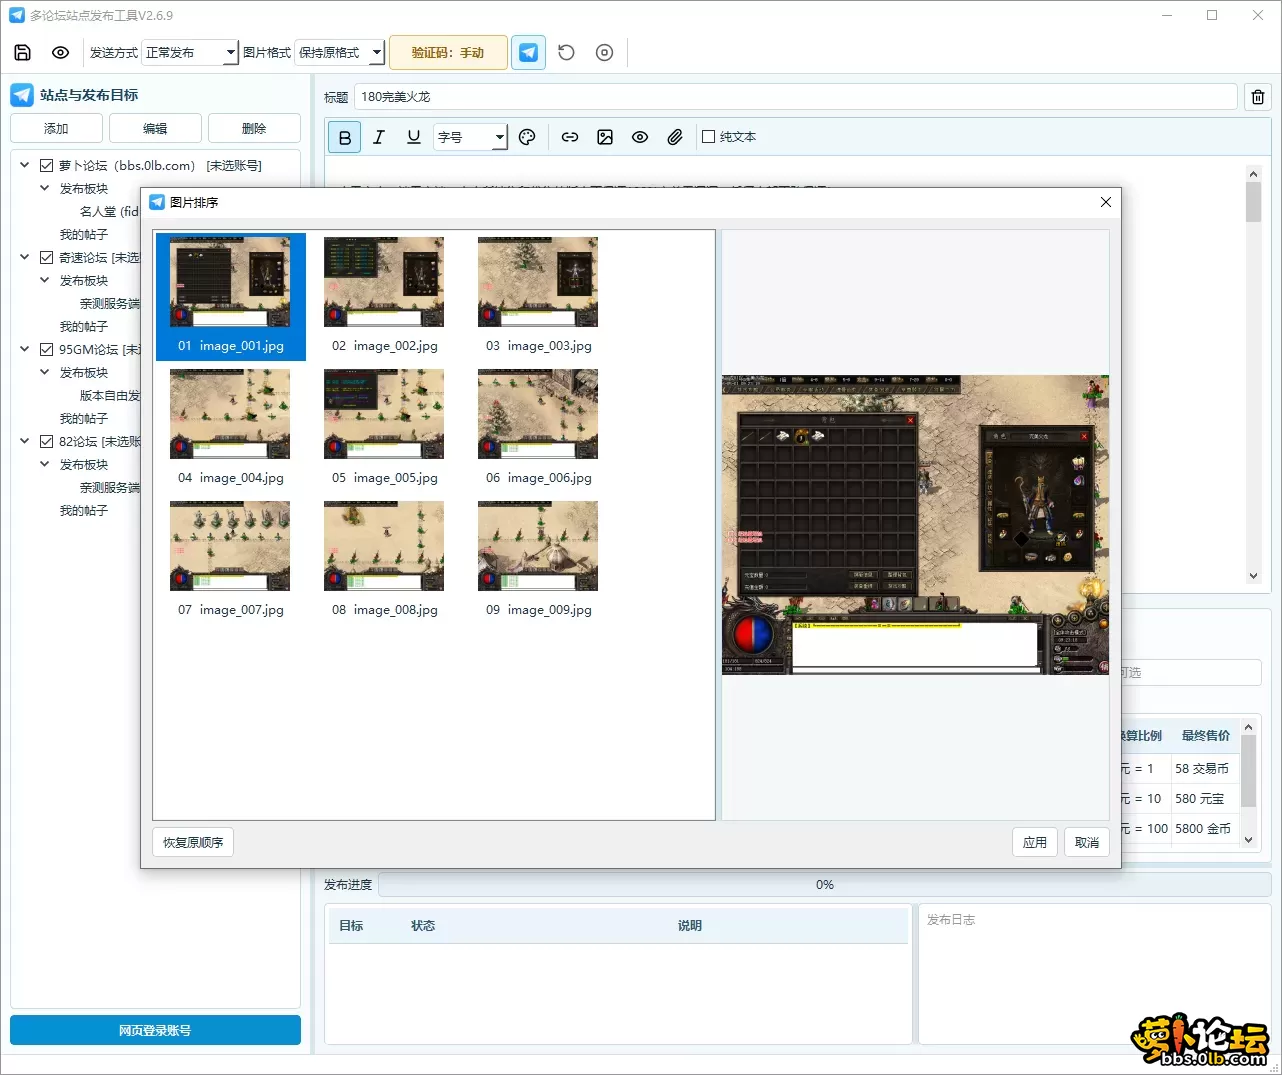Click the 网页登录账号 button
The image size is (1282, 1075).
[x=155, y=1030]
